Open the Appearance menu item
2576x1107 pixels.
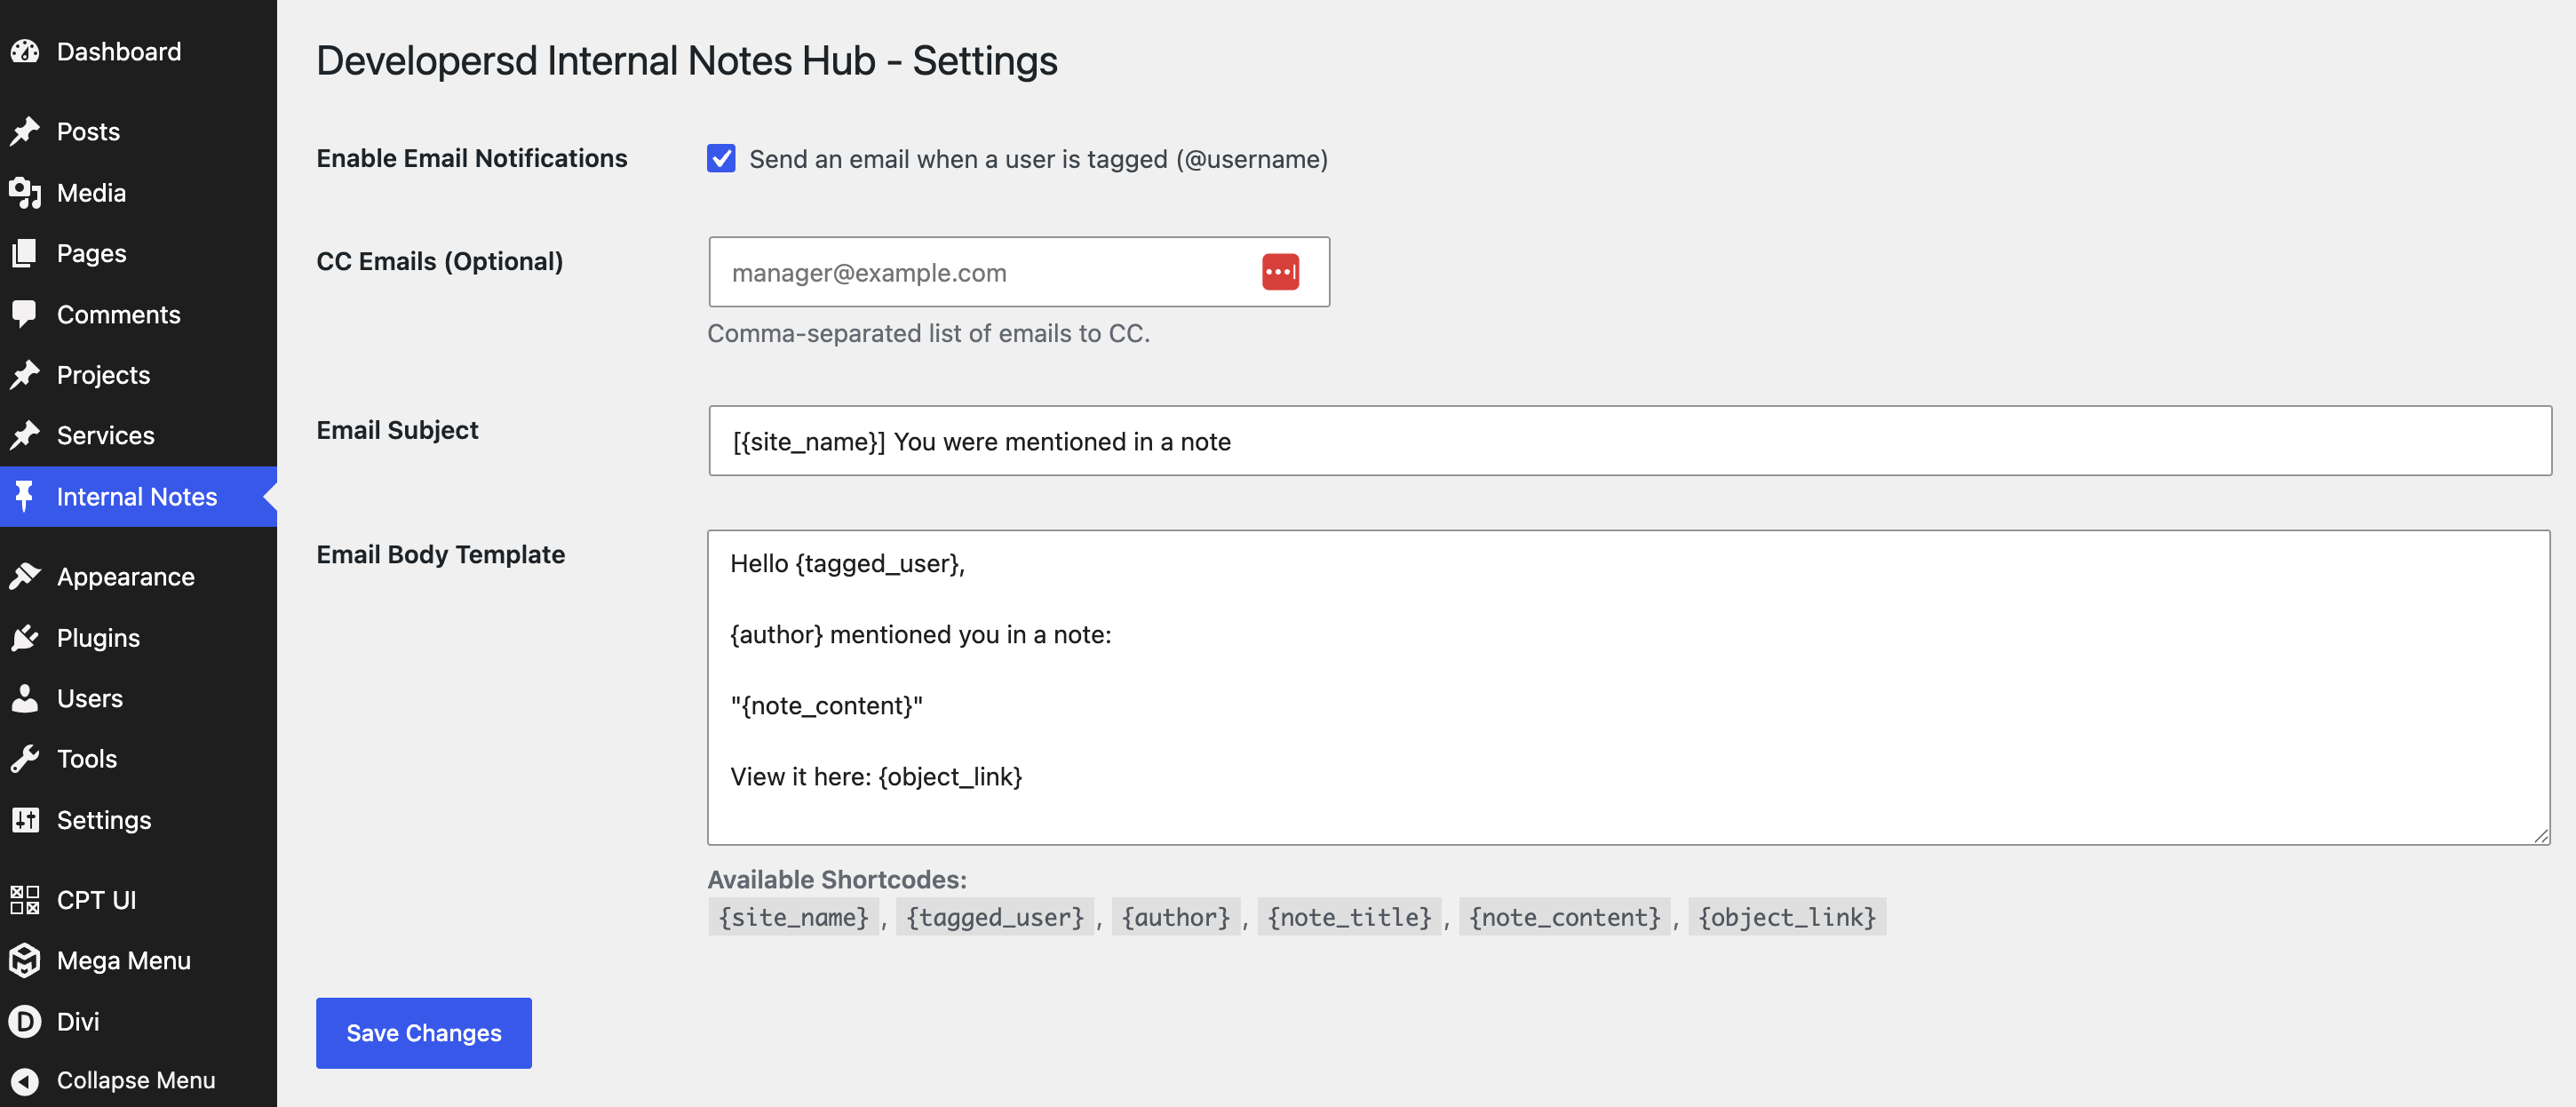[x=138, y=577]
